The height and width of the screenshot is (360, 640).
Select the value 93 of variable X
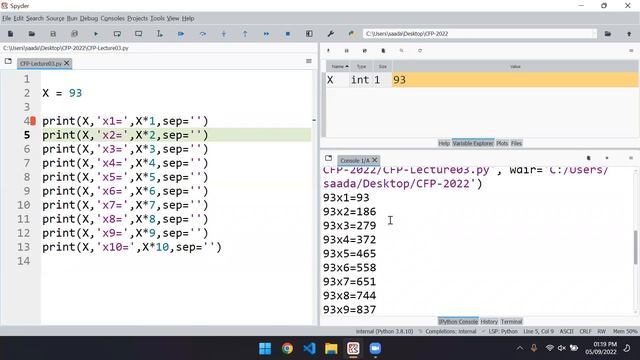(x=515, y=80)
